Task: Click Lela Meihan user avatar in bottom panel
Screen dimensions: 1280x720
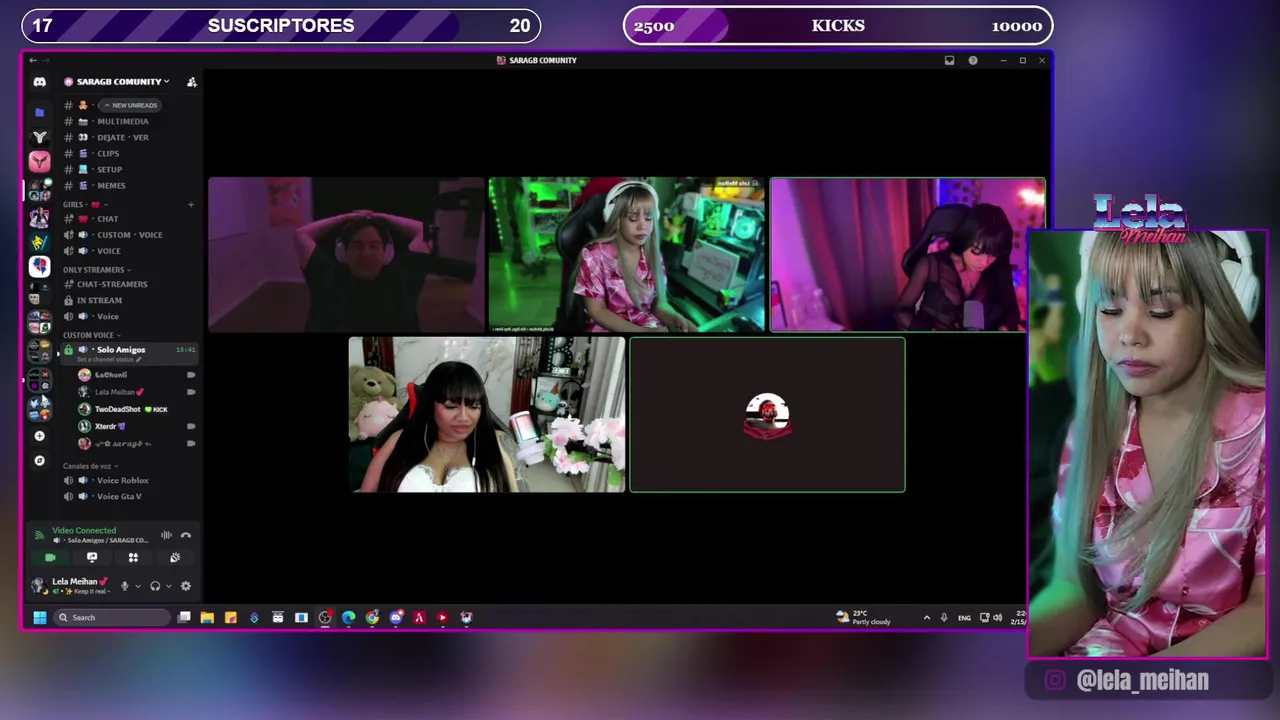Action: click(39, 585)
